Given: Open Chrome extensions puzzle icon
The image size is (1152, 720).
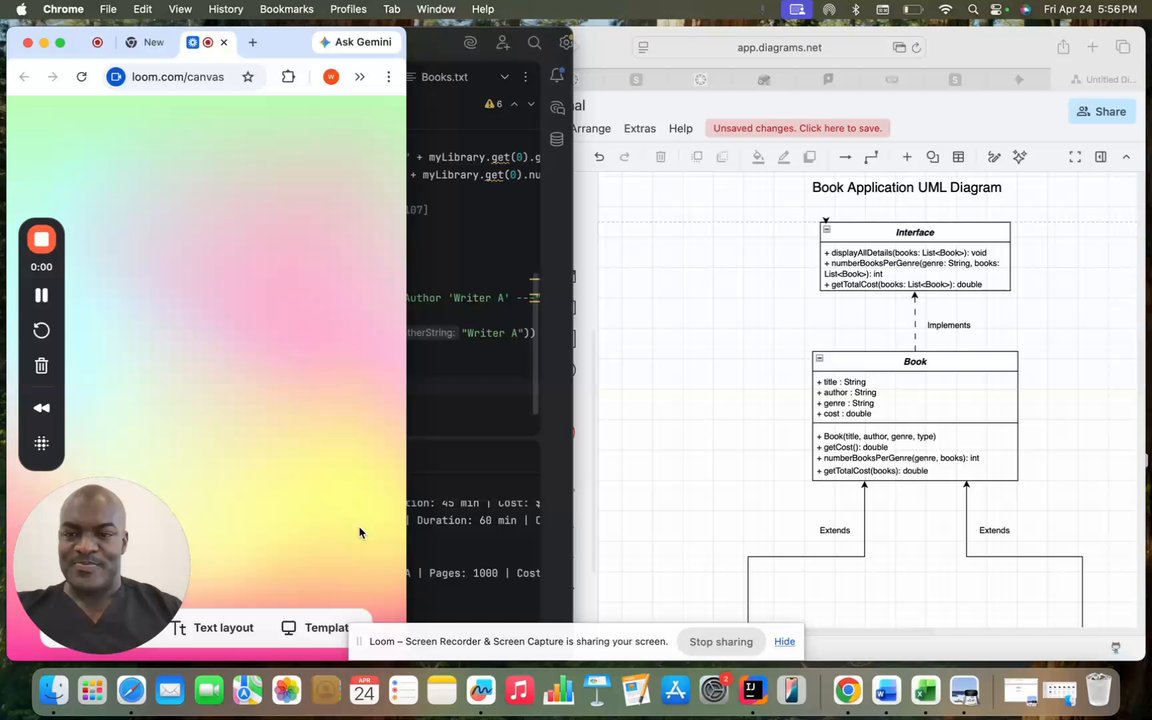Looking at the screenshot, I should tap(288, 76).
